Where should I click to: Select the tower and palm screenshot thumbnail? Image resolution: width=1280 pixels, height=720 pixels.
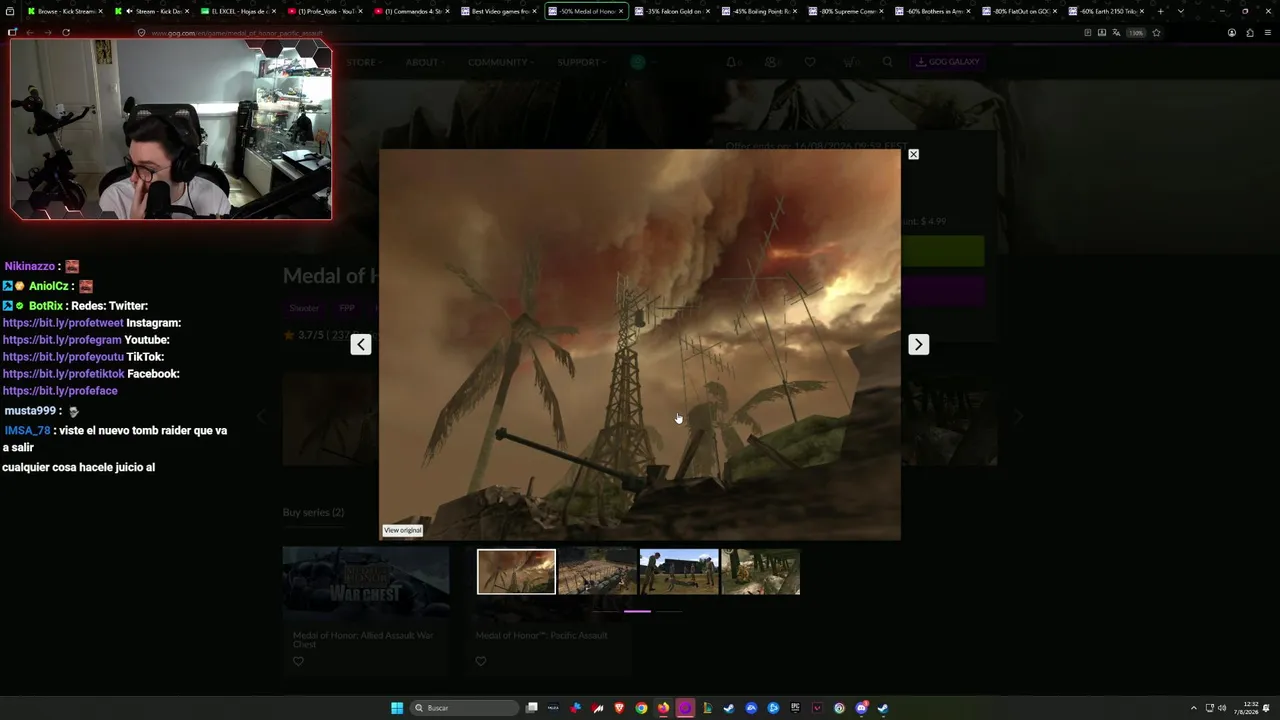tap(516, 571)
